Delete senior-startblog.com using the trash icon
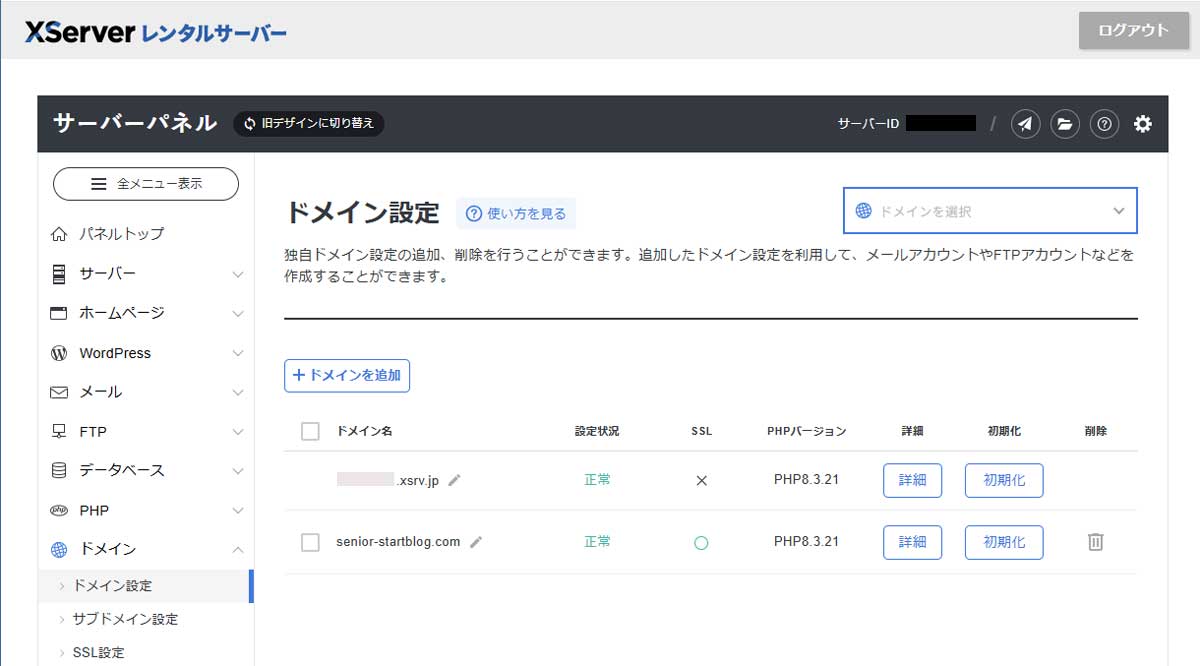Viewport: 1200px width, 666px height. 1096,542
